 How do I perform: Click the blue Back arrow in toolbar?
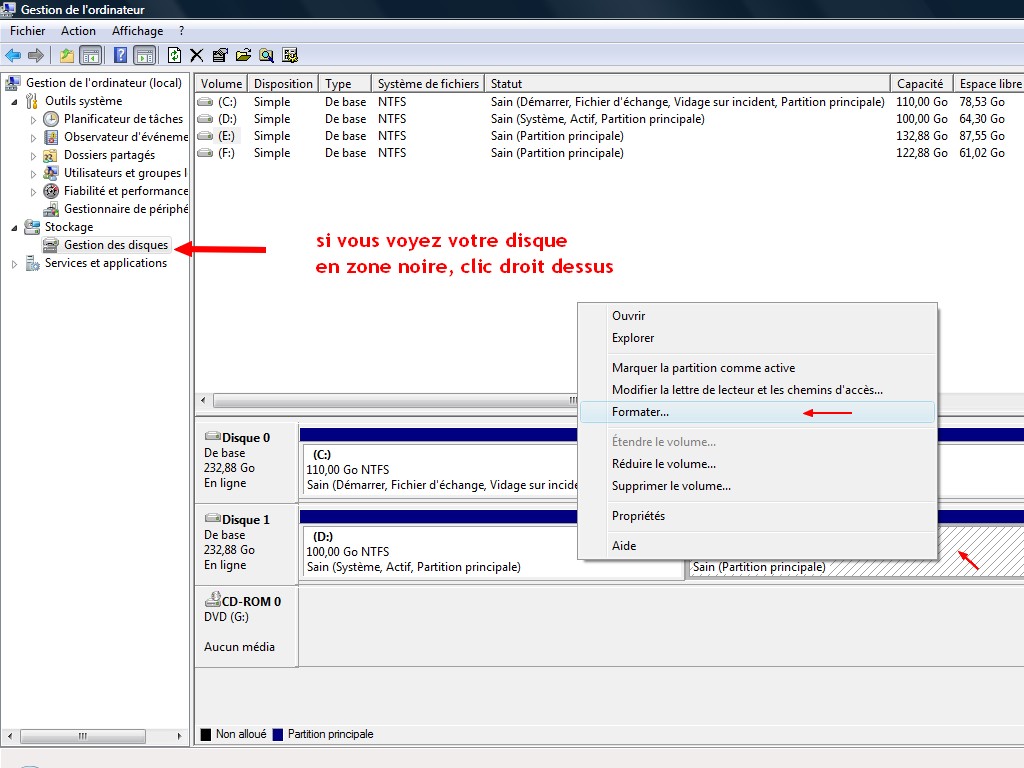13,55
